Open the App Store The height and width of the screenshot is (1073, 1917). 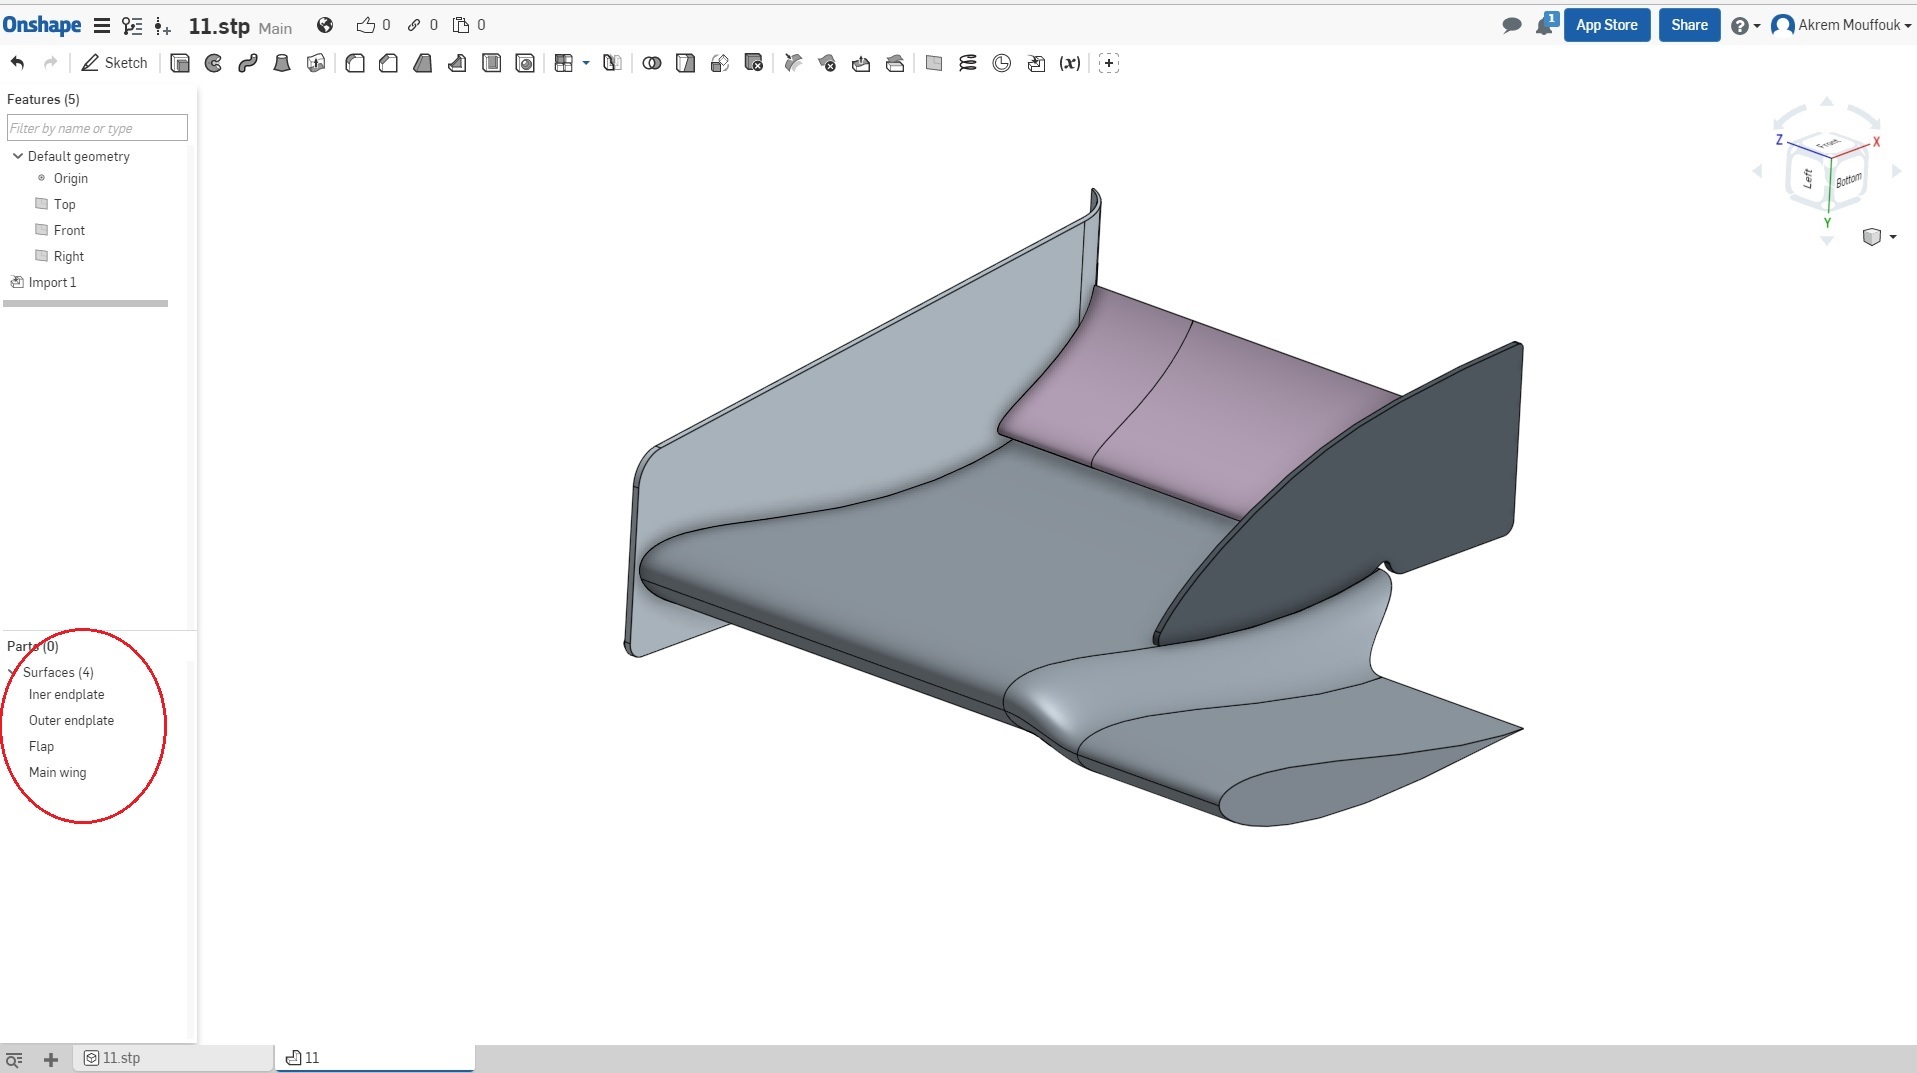1606,25
